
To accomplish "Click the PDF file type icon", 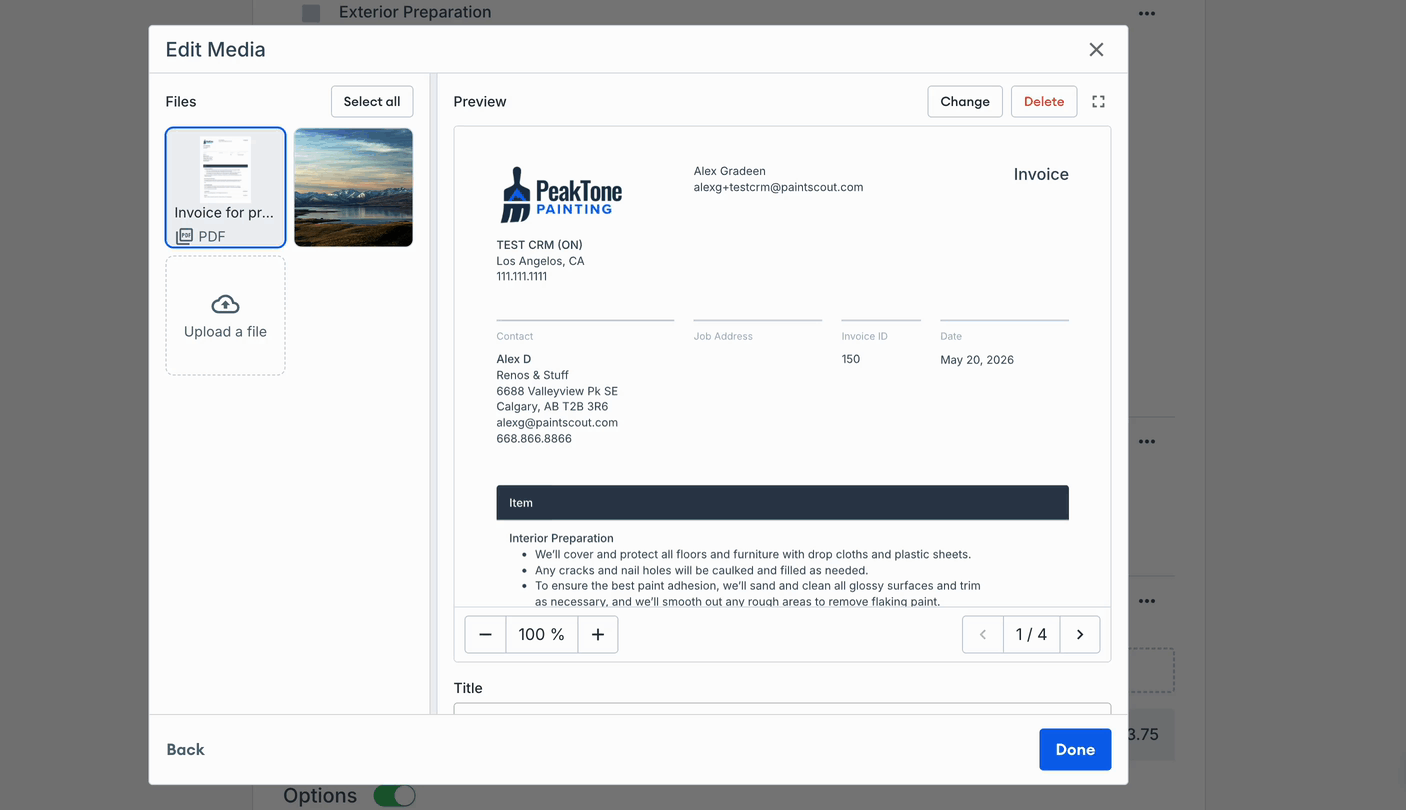I will click(184, 236).
